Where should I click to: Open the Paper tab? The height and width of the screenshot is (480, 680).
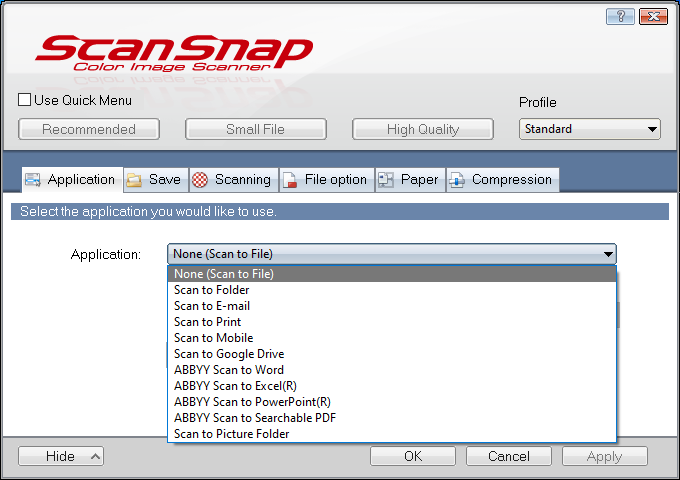(x=410, y=180)
